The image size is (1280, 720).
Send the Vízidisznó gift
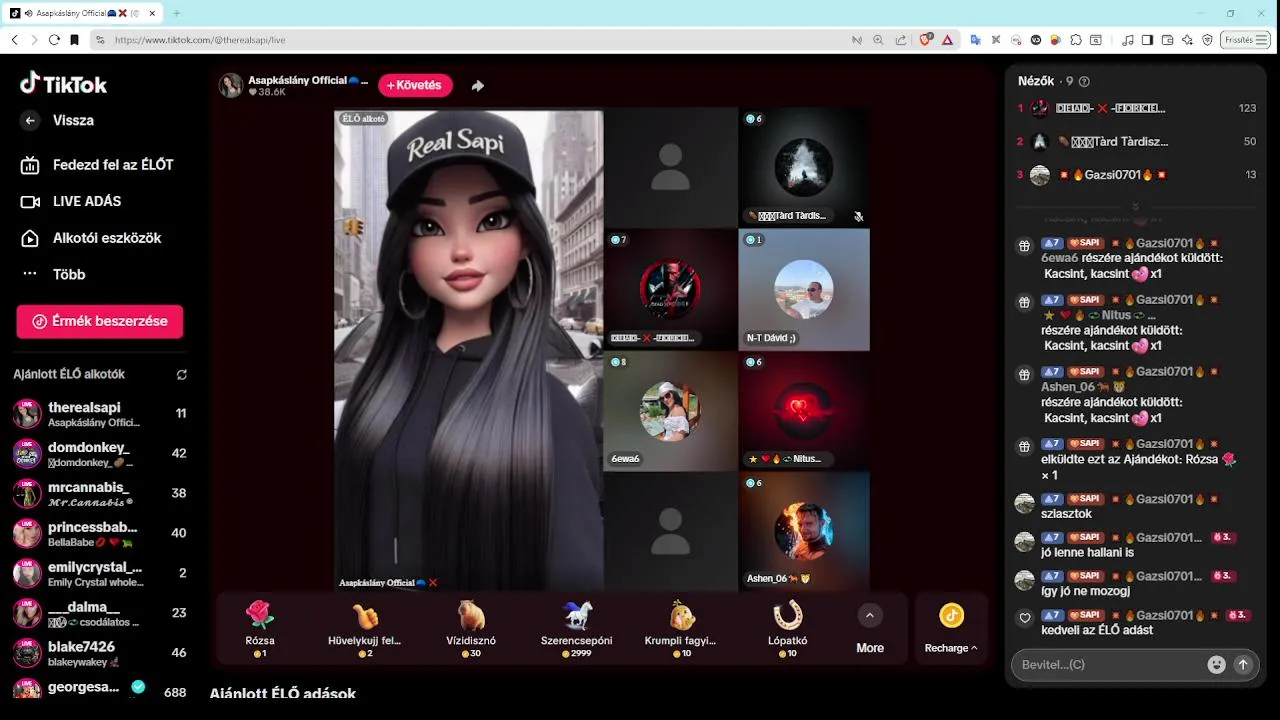click(470, 627)
